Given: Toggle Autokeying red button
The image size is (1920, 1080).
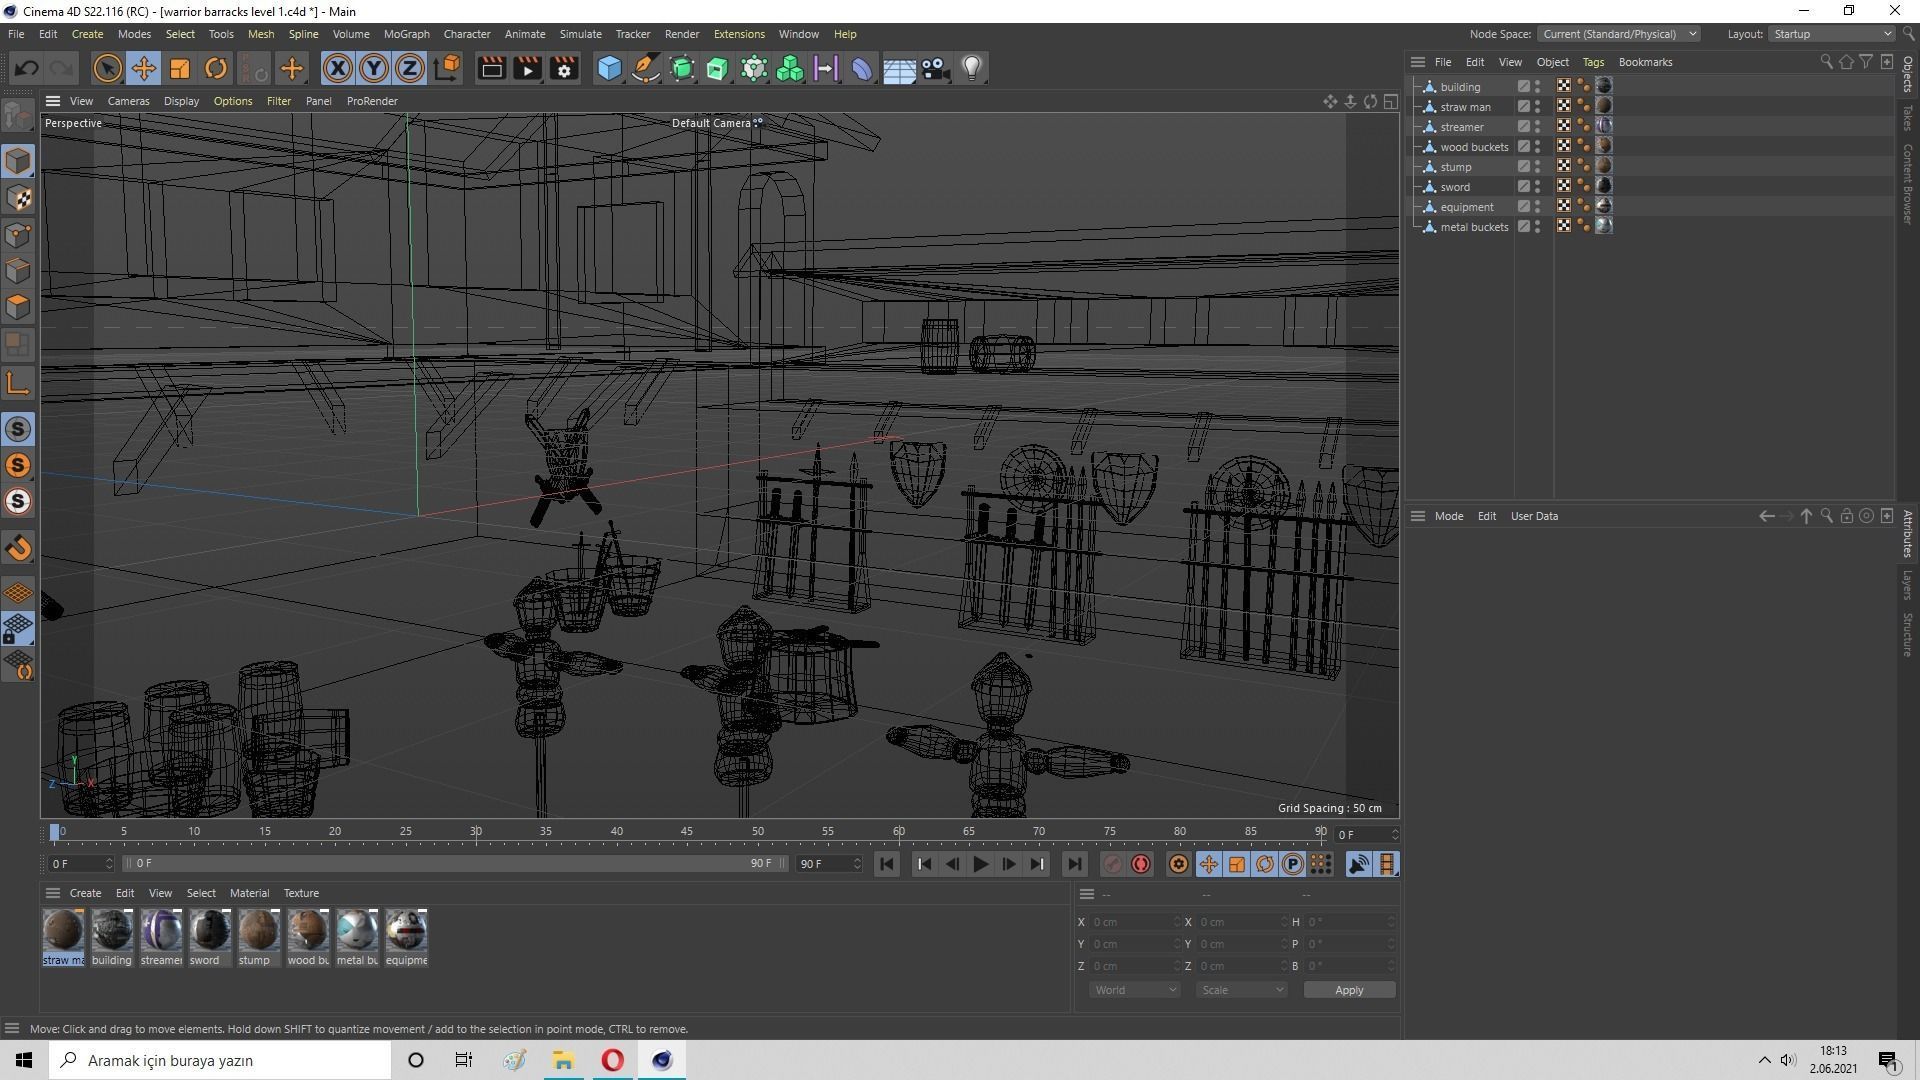Looking at the screenshot, I should tap(1141, 864).
